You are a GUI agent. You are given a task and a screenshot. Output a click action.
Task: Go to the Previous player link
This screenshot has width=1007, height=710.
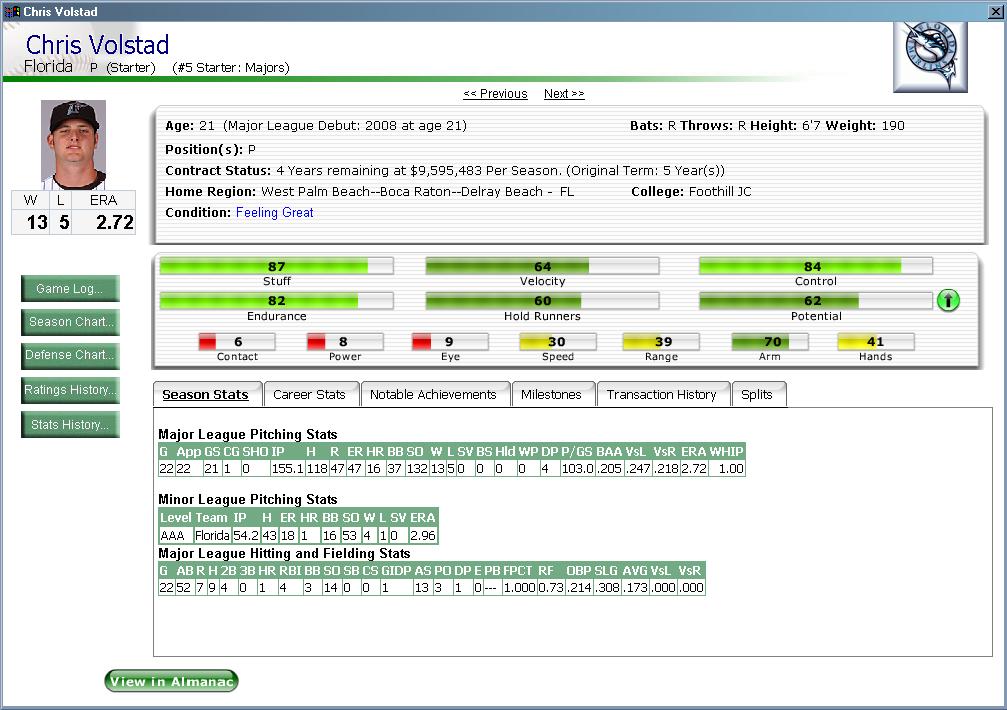pyautogui.click(x=495, y=94)
